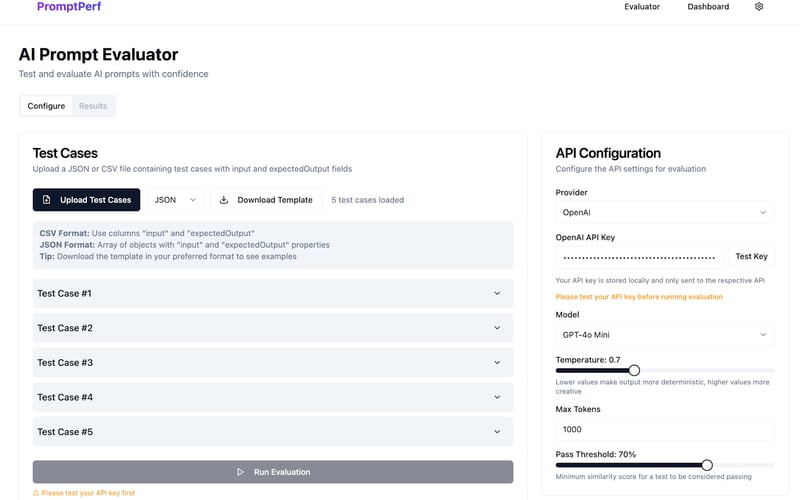Click 'Your API key is stored locally' note
This screenshot has width=800, height=500.
coord(660,281)
